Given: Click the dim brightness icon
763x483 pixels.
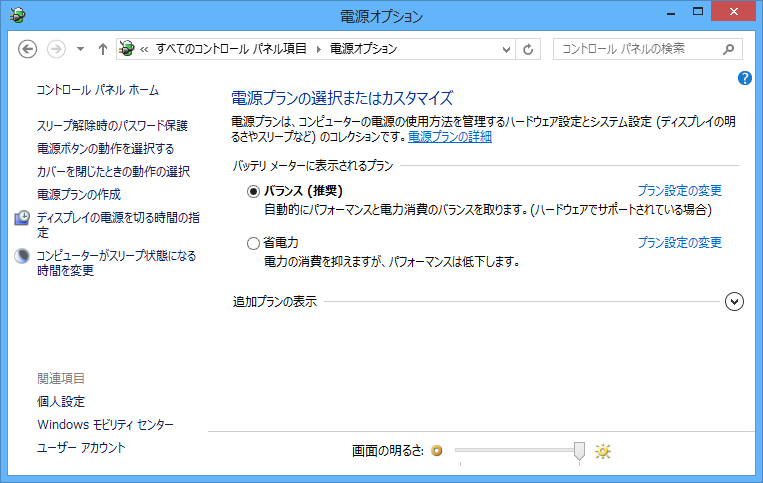Looking at the screenshot, I should coord(437,451).
